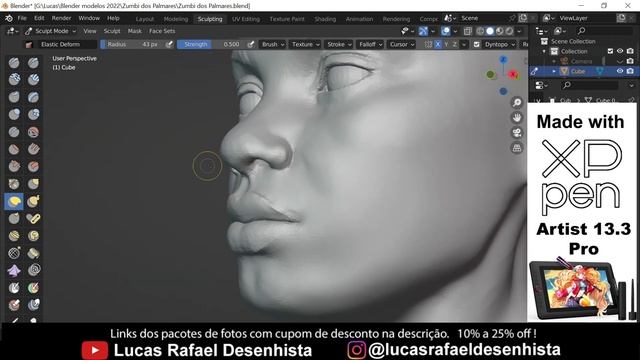The width and height of the screenshot is (640, 360).
Task: Open the viewport shading options dropdown
Action: point(519,31)
